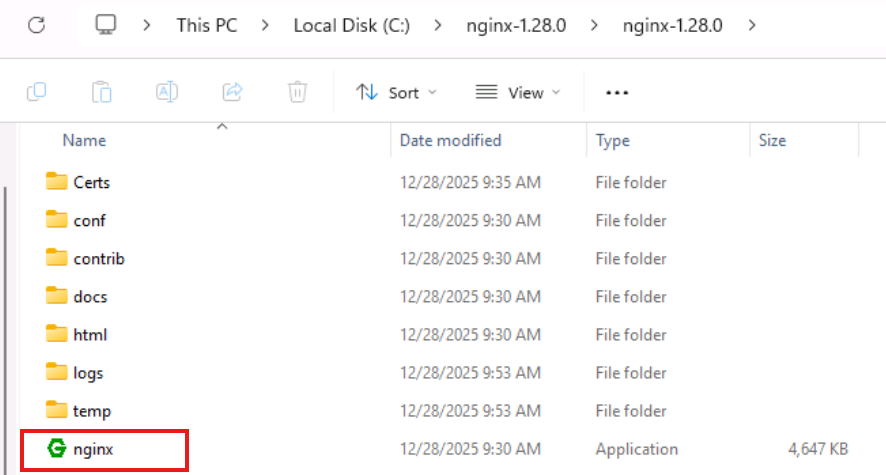Select the temp folder icon

point(57,409)
